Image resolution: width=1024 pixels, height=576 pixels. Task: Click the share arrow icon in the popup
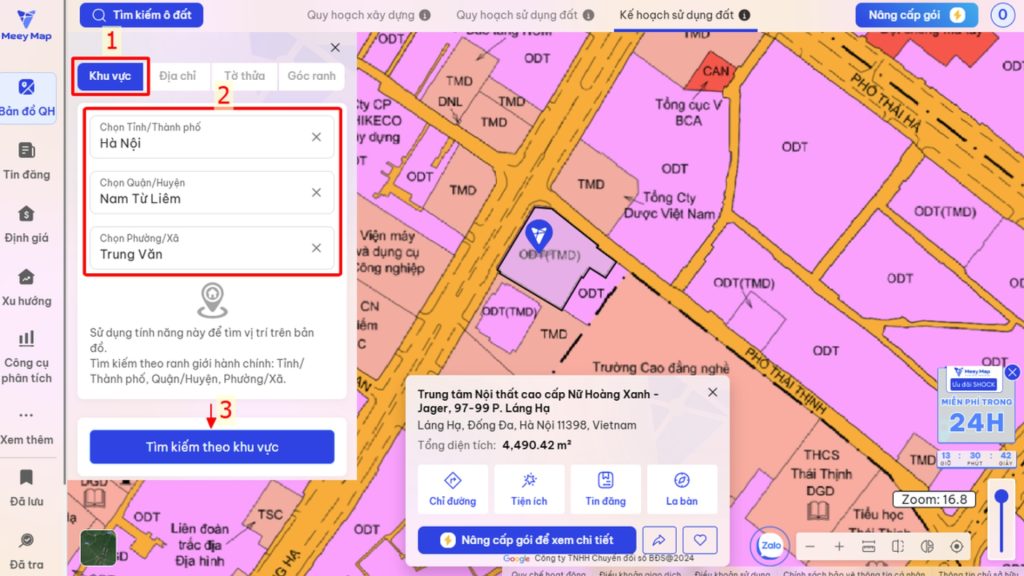click(659, 540)
